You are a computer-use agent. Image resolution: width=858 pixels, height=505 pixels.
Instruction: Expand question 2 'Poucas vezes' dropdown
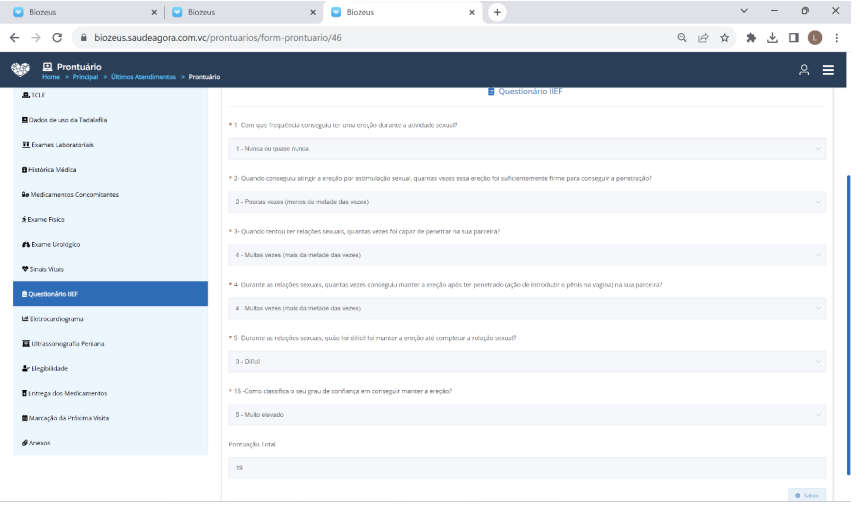click(526, 201)
